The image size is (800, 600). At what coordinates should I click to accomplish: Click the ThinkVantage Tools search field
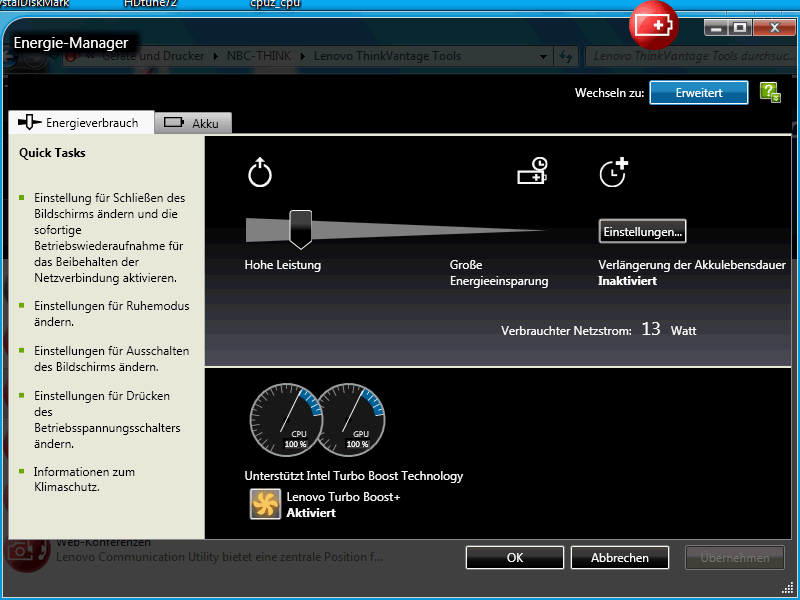point(690,56)
